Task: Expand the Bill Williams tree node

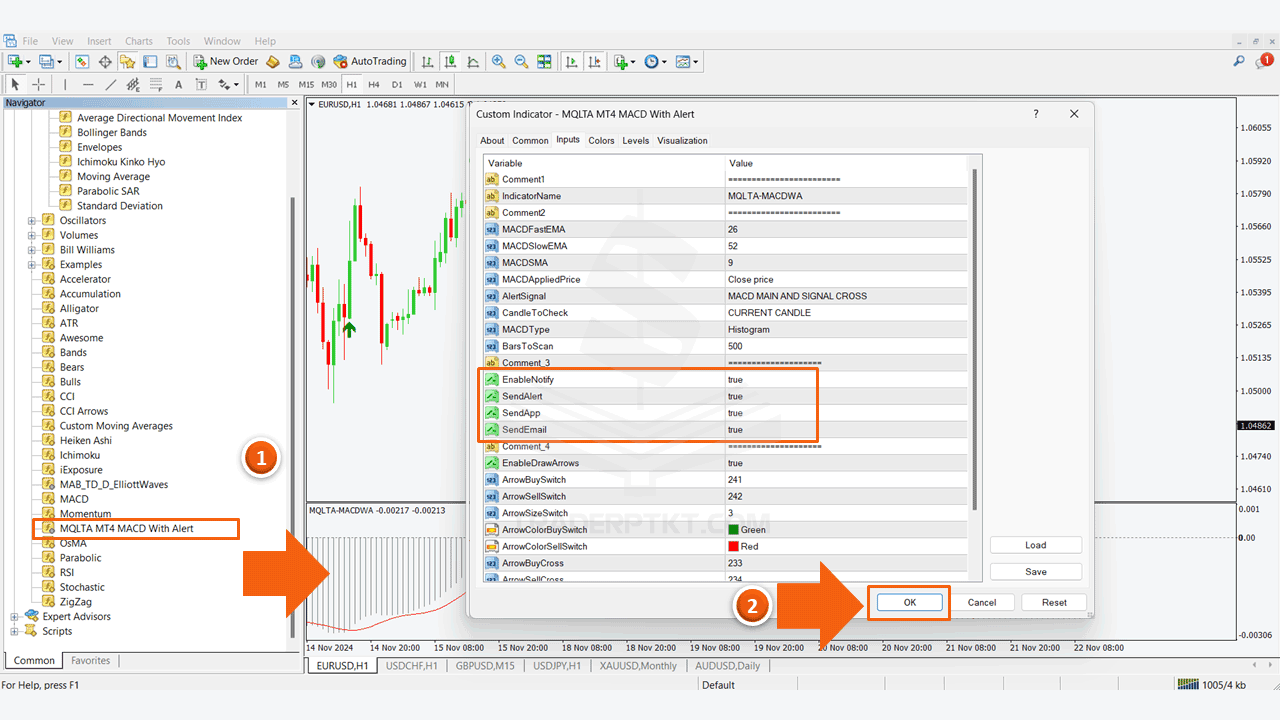Action: [32, 250]
